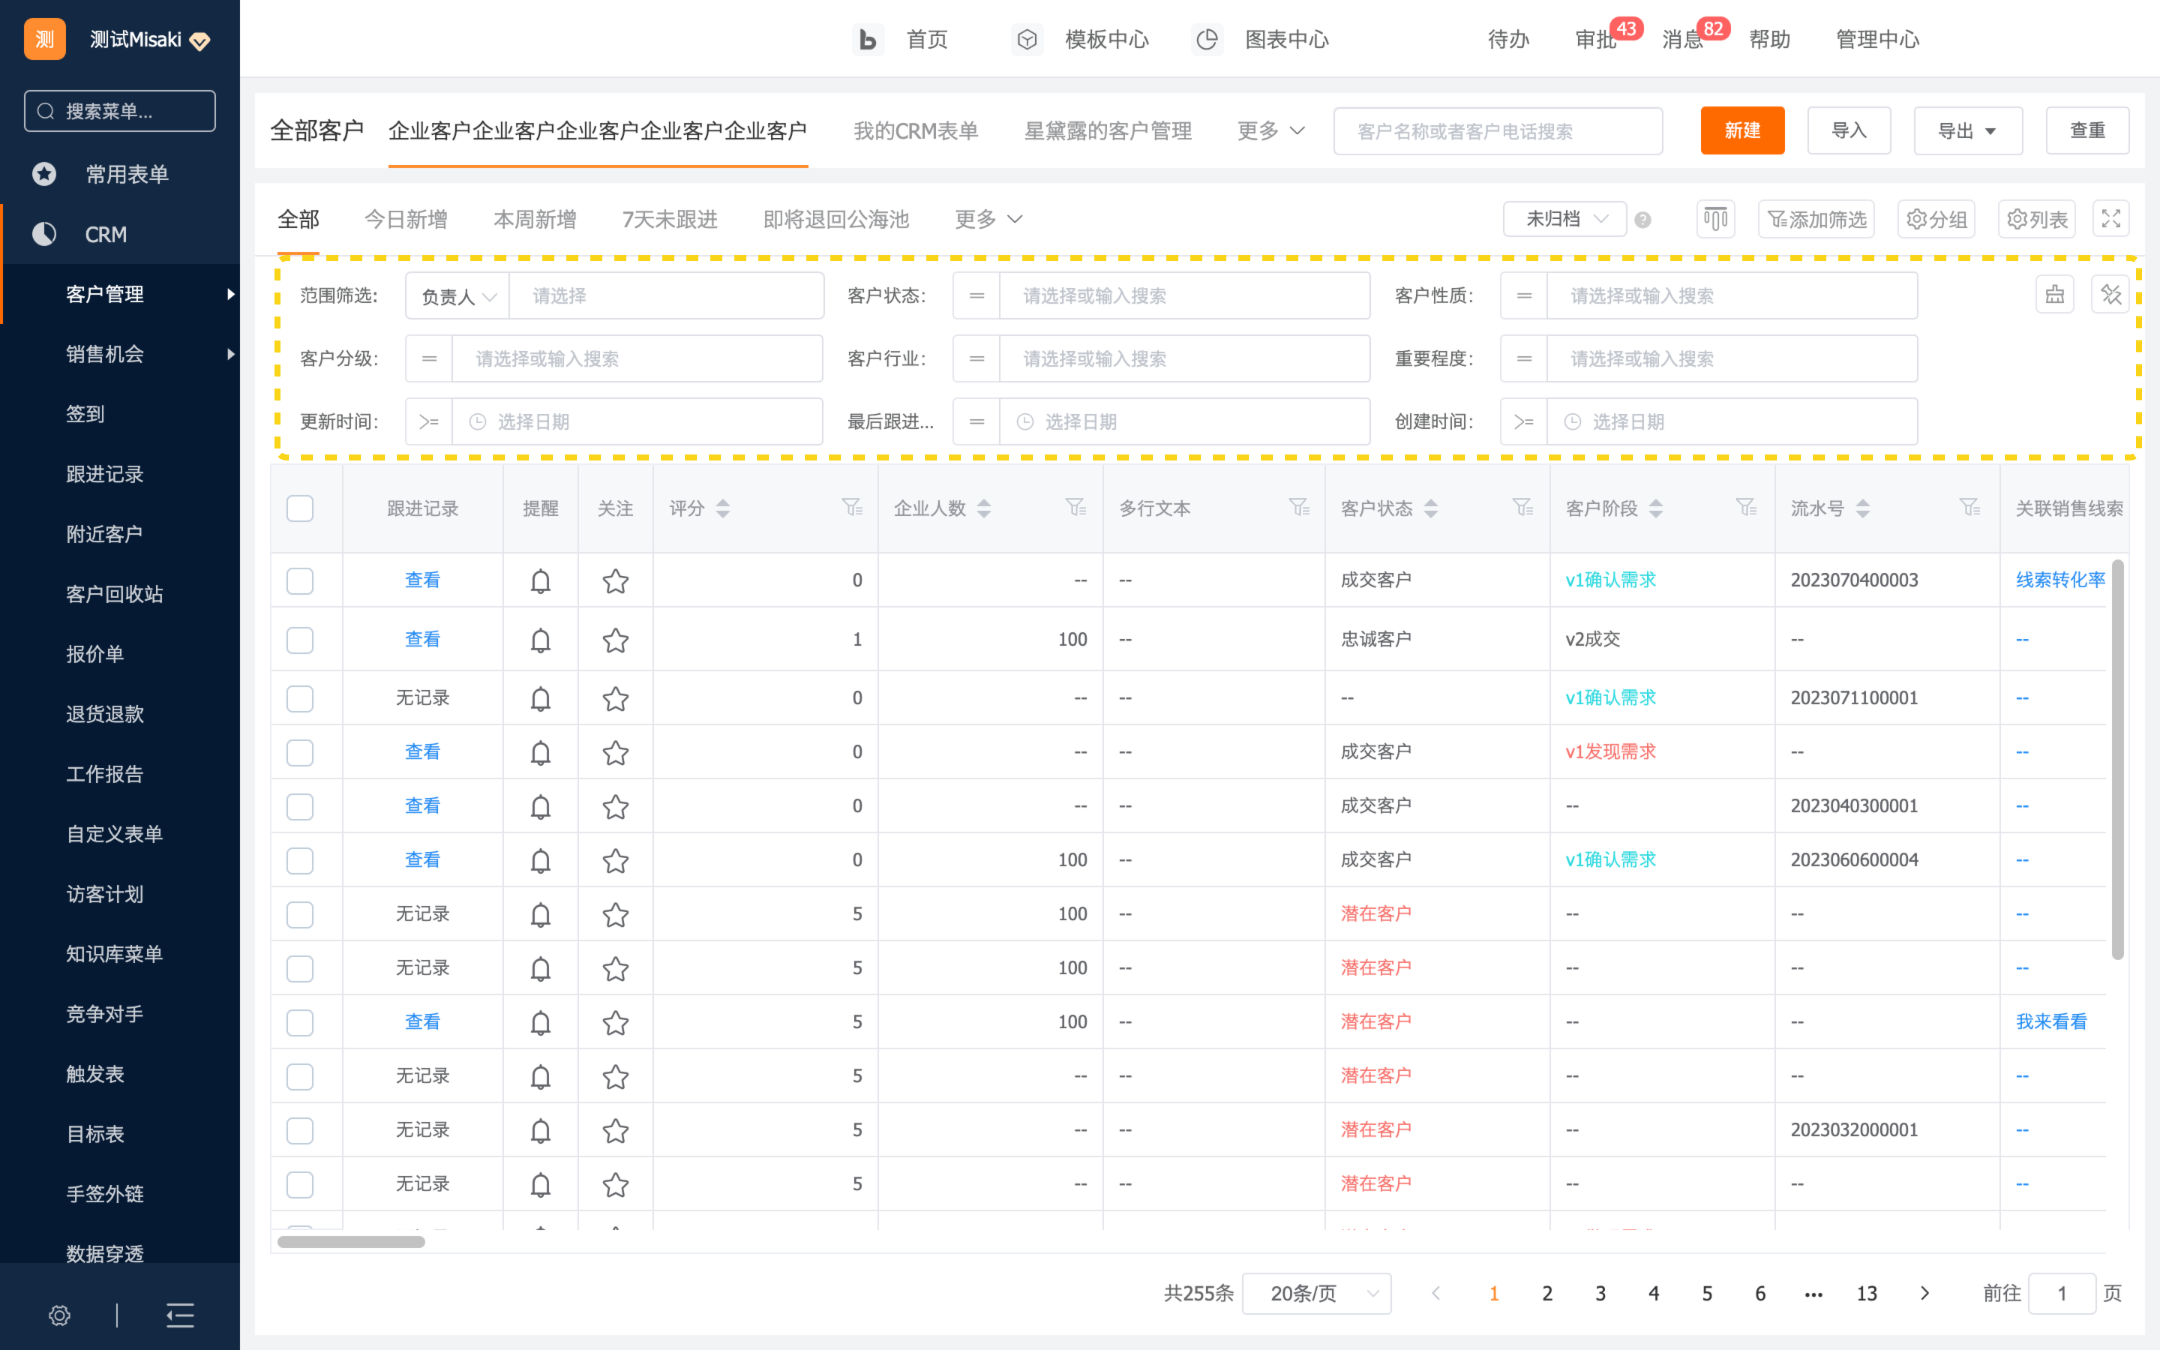
Task: Switch to the 7天未跟进 view tab
Action: [x=670, y=219]
